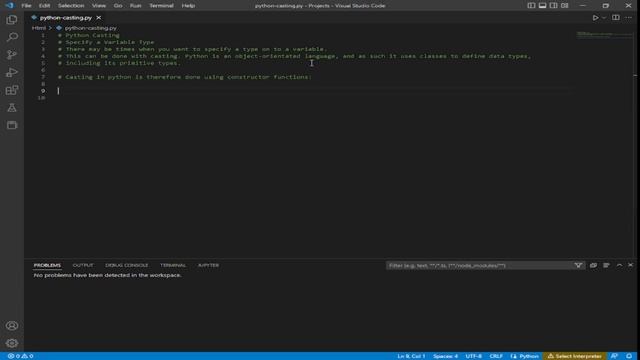The height and width of the screenshot is (360, 640).
Task: Toggle View as Table/Tree icon in Problems panel
Action: [607, 266]
